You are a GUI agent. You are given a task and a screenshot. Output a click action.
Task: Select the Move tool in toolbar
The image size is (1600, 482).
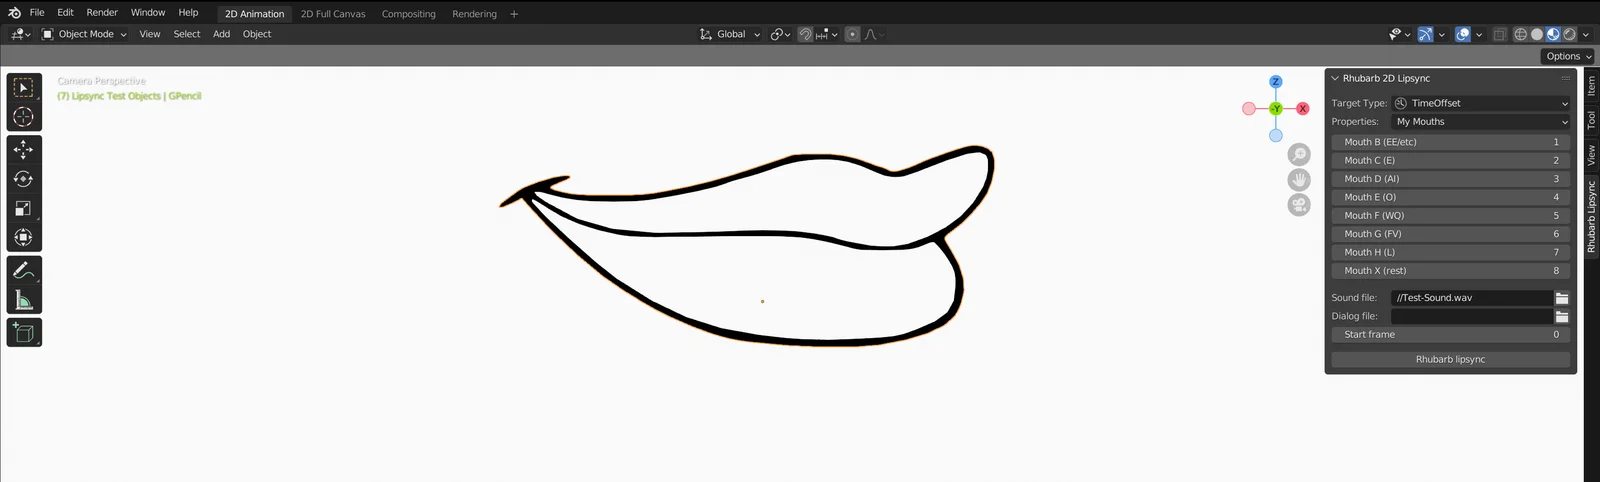(24, 150)
